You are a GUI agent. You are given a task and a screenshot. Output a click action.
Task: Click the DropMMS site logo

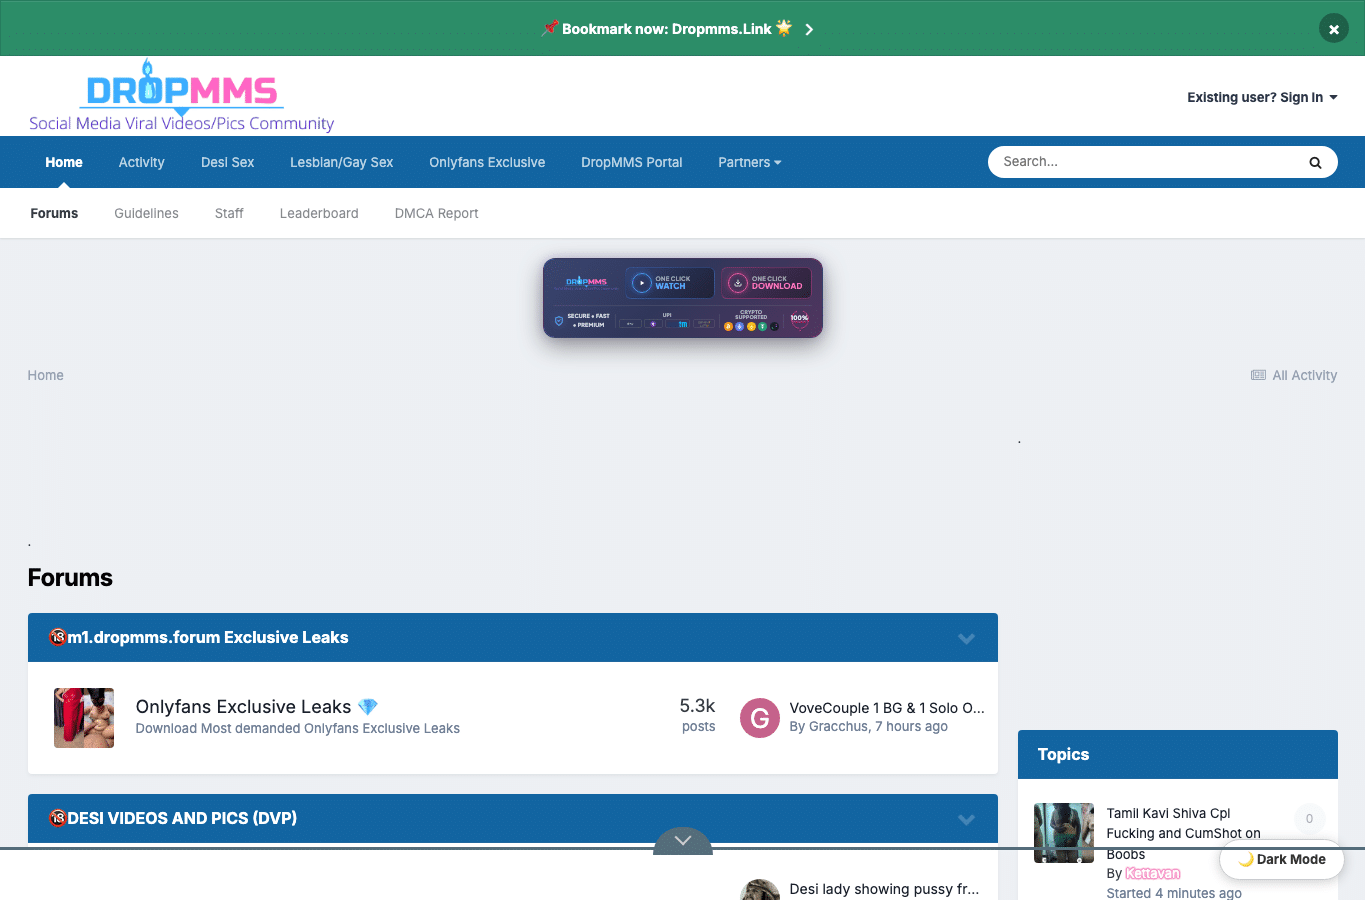[181, 96]
